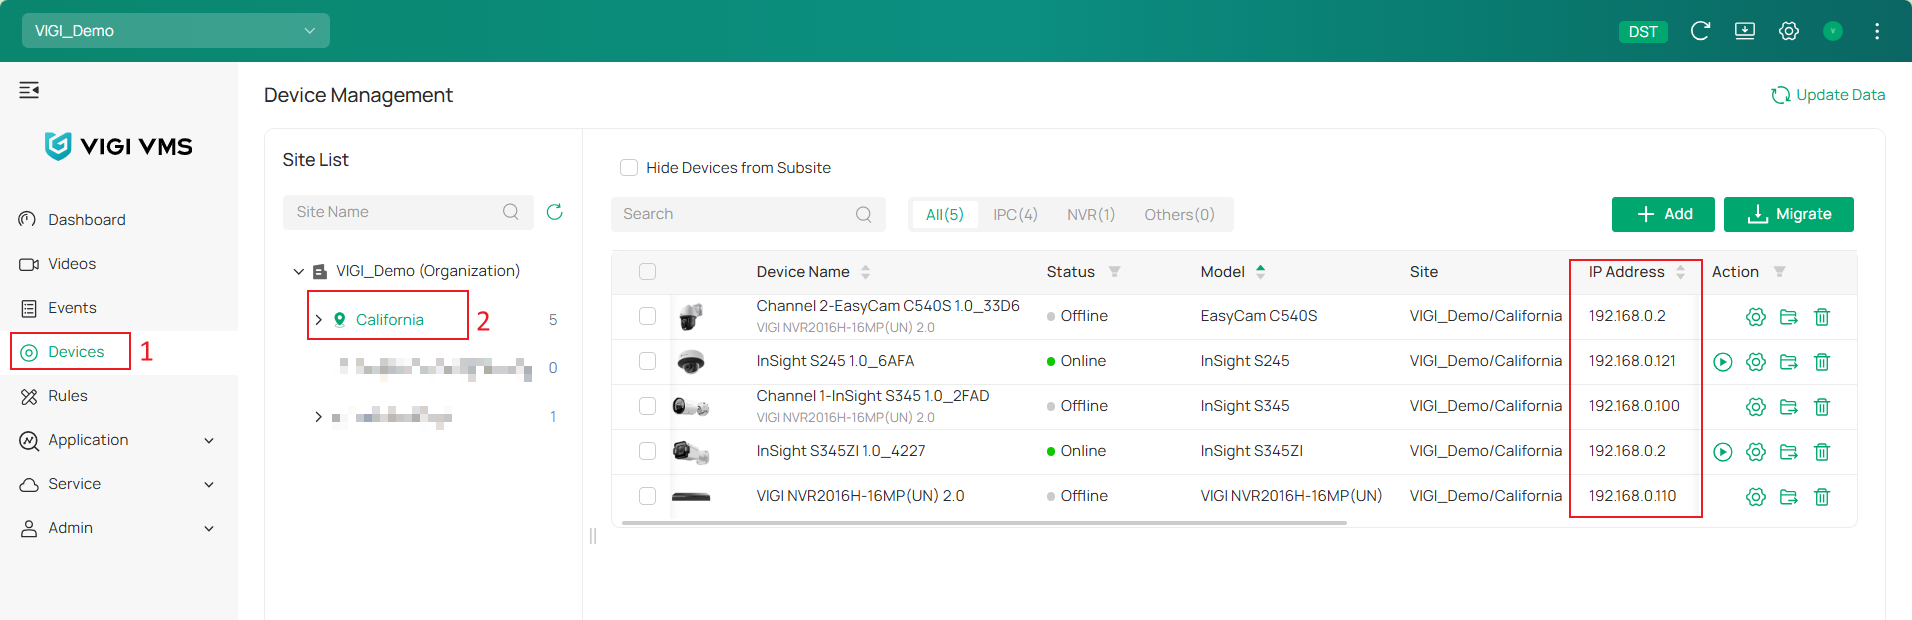Delete the InSight S345ZI device
The width and height of the screenshot is (1912, 620).
point(1822,452)
